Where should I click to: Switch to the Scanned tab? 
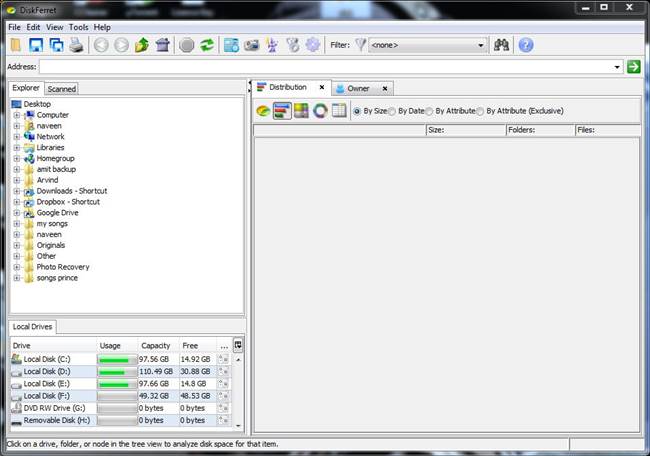click(61, 89)
